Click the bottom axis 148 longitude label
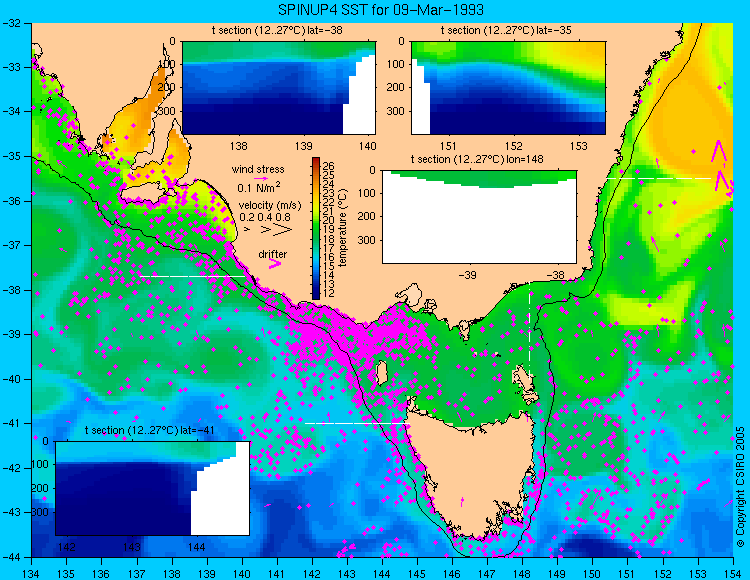 tap(522, 573)
